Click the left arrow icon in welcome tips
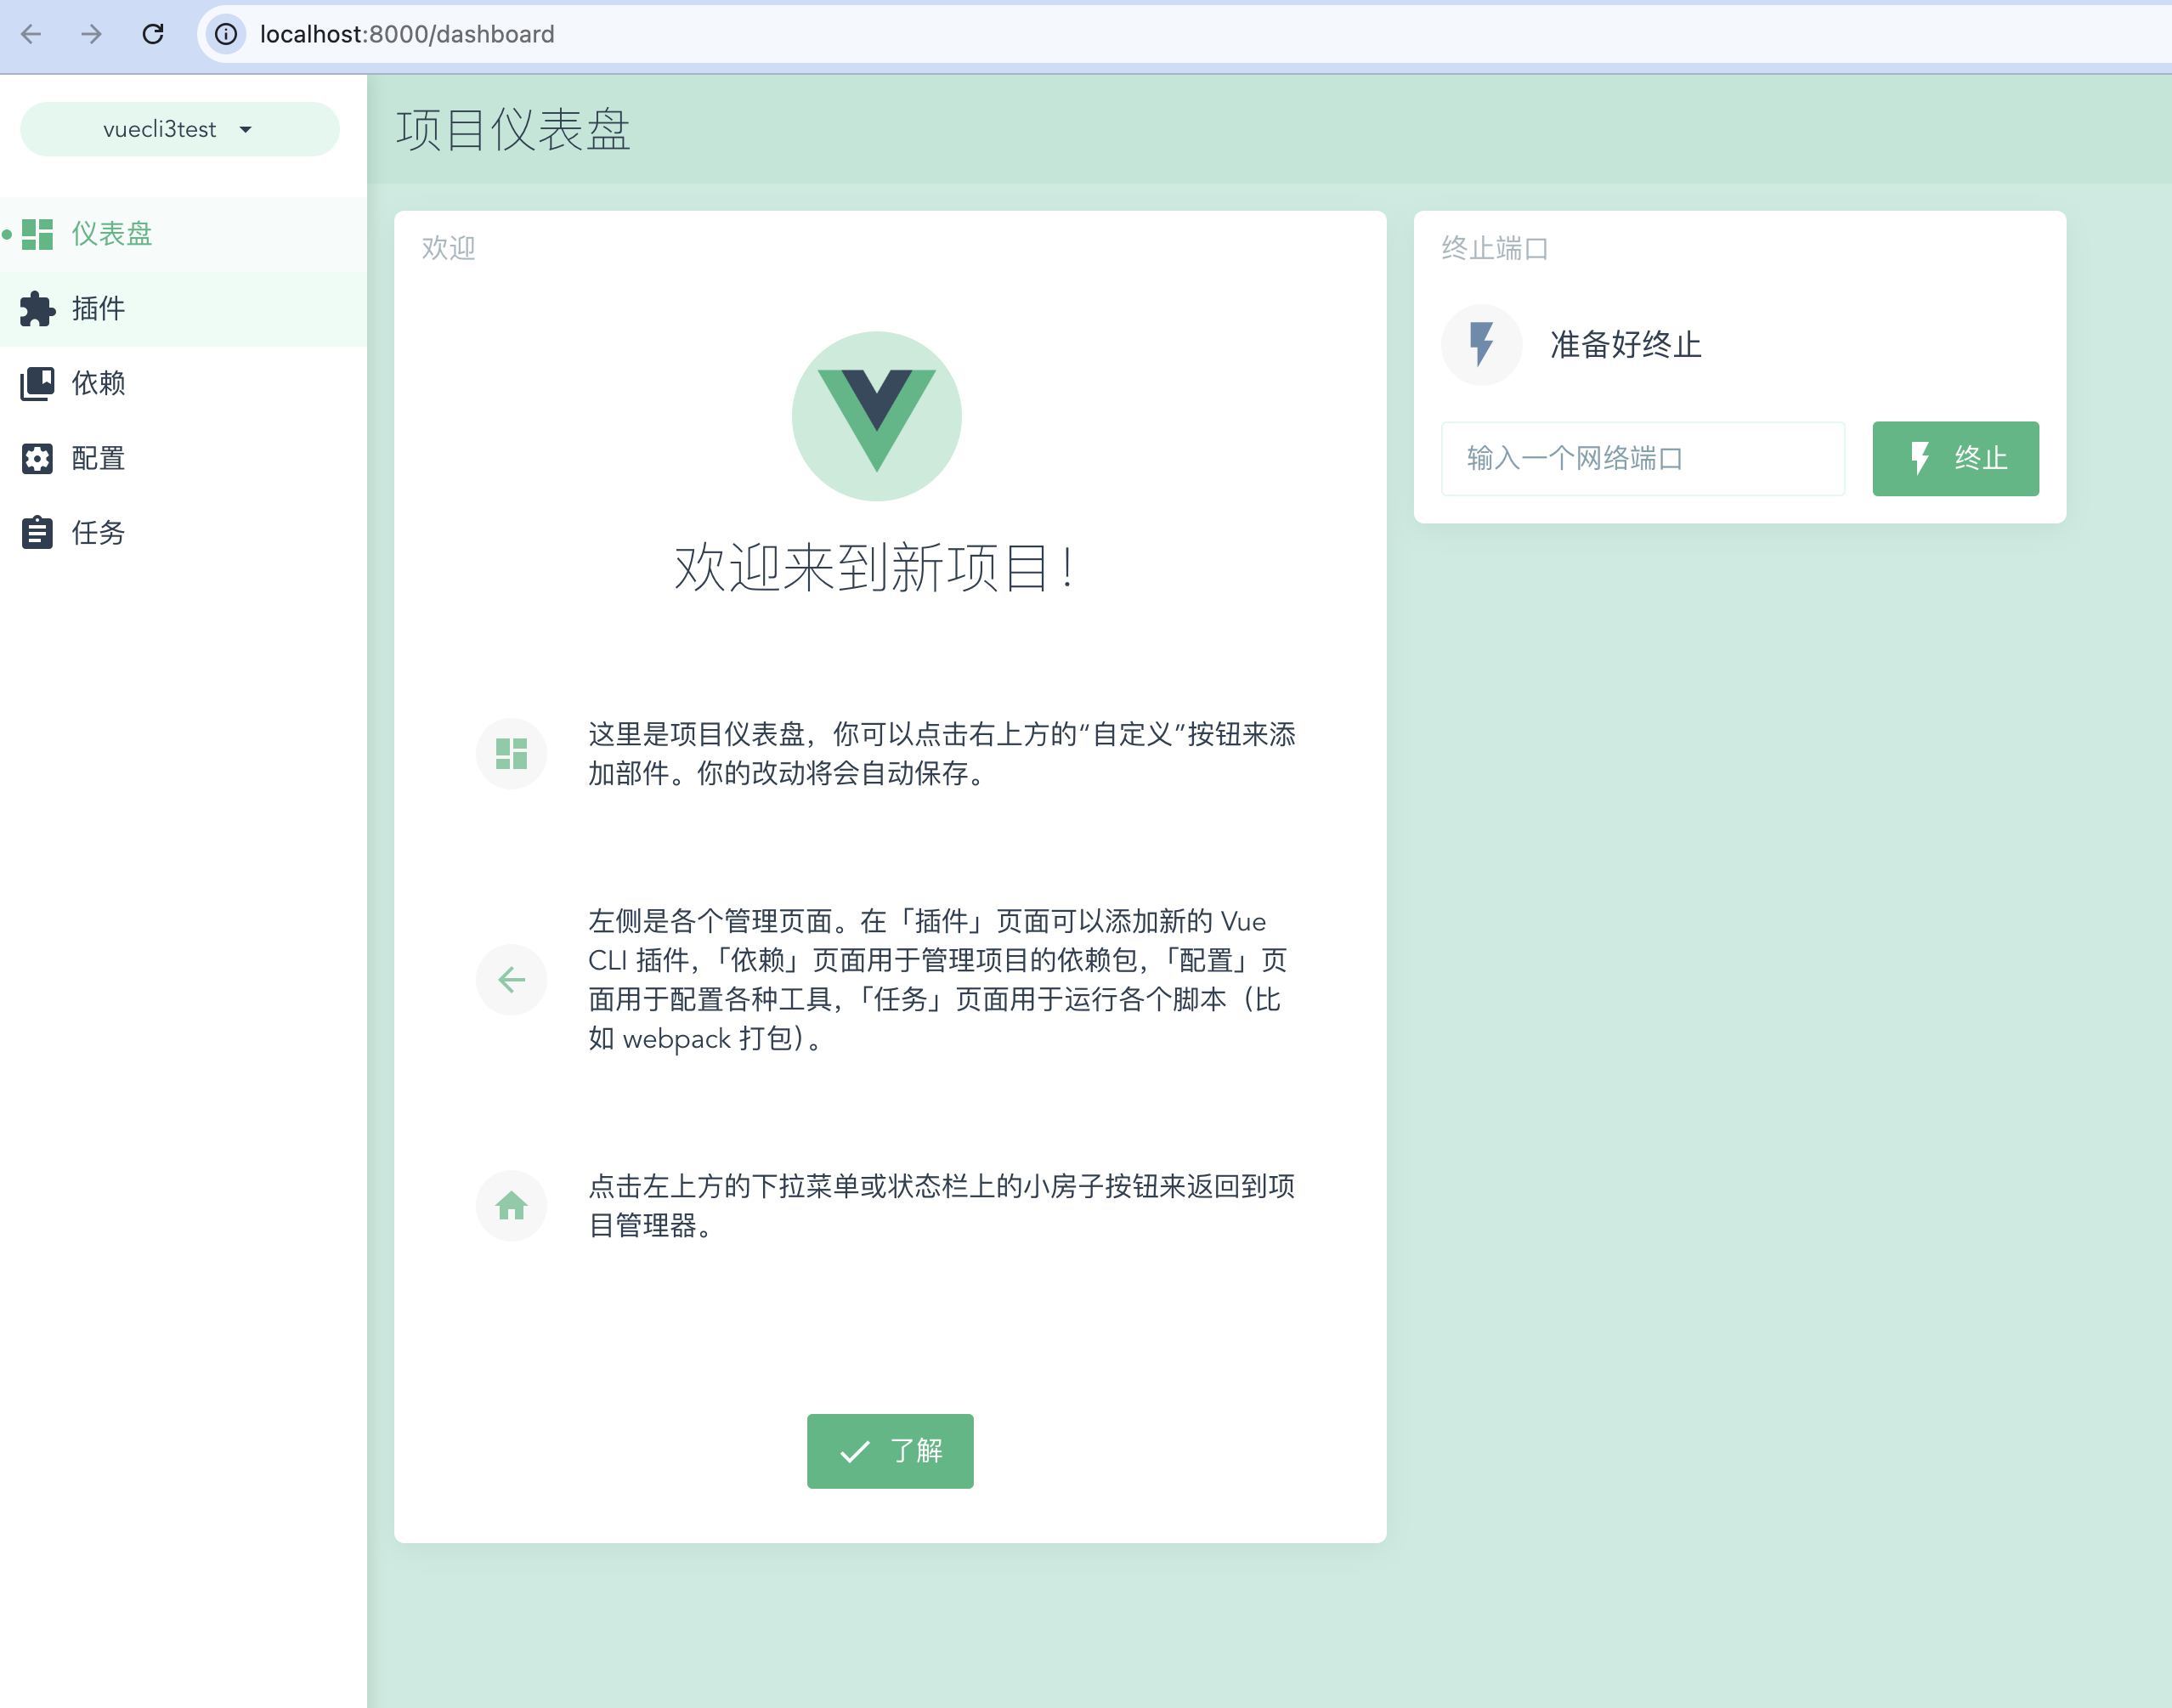 point(511,979)
